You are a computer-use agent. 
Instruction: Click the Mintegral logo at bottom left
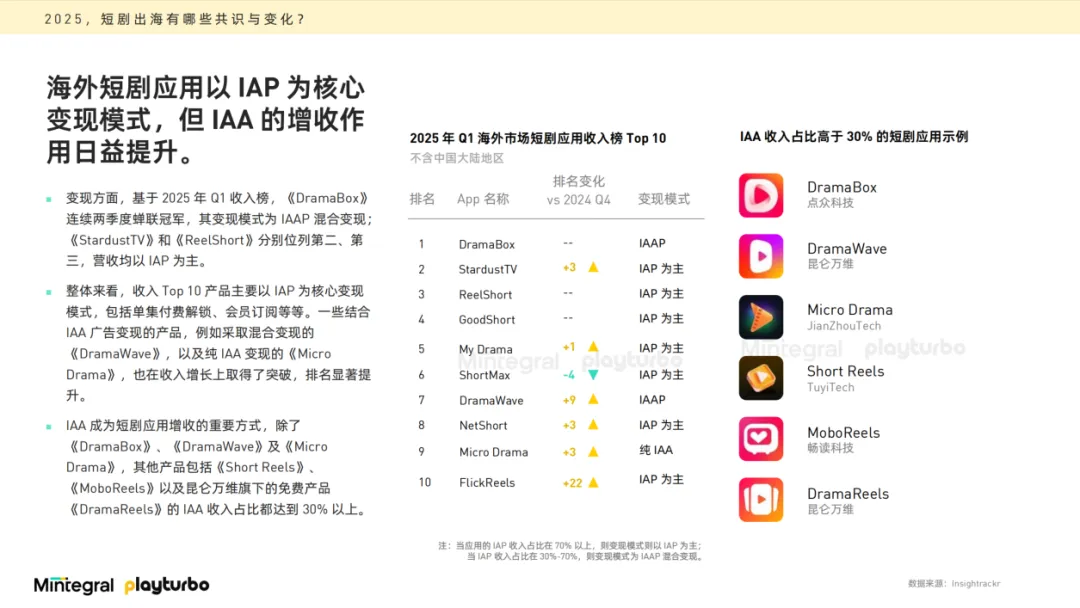74,585
